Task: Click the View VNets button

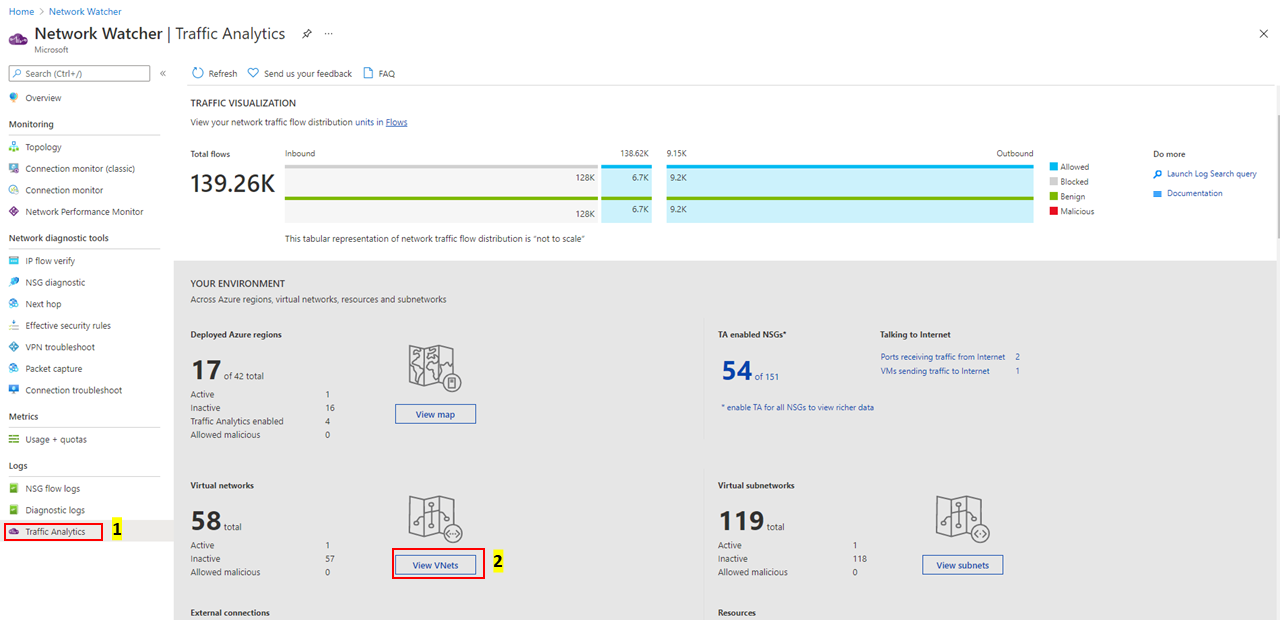Action: click(x=435, y=565)
